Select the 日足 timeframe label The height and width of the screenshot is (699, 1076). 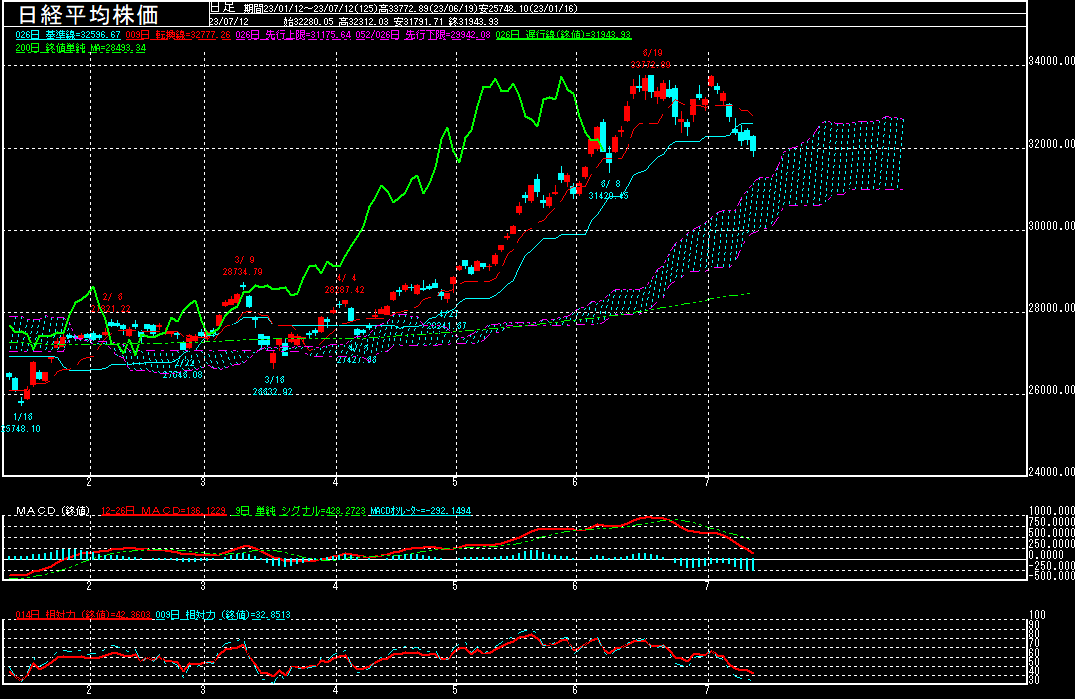(222, 8)
